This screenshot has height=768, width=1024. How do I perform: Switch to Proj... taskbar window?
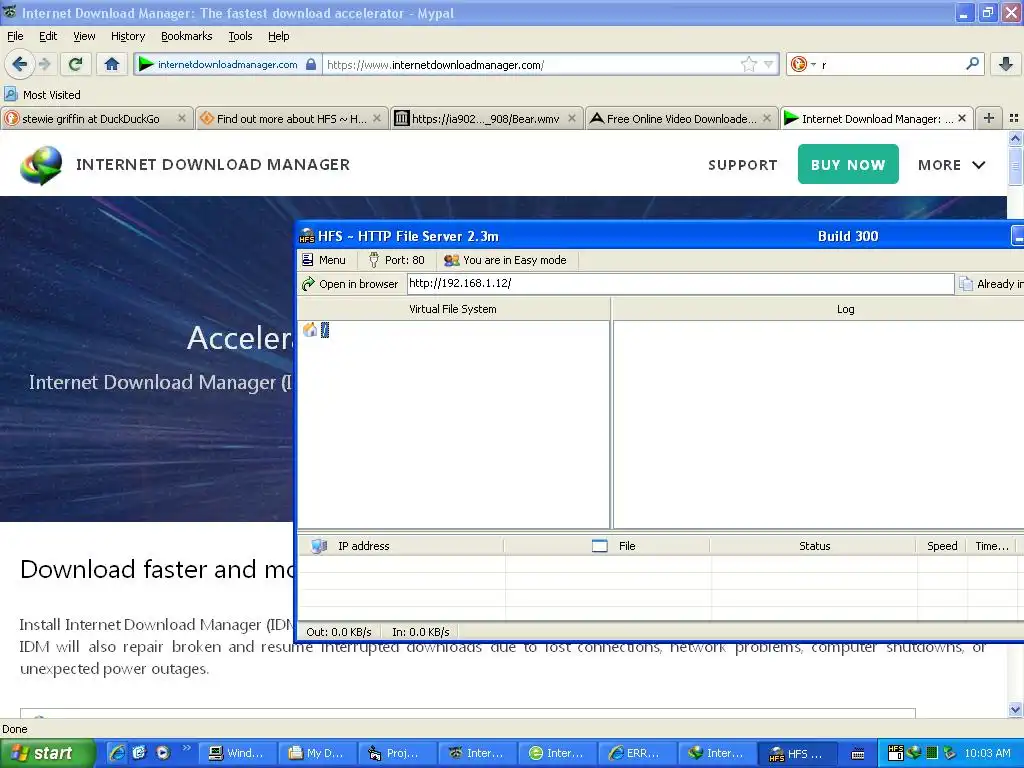pos(397,753)
